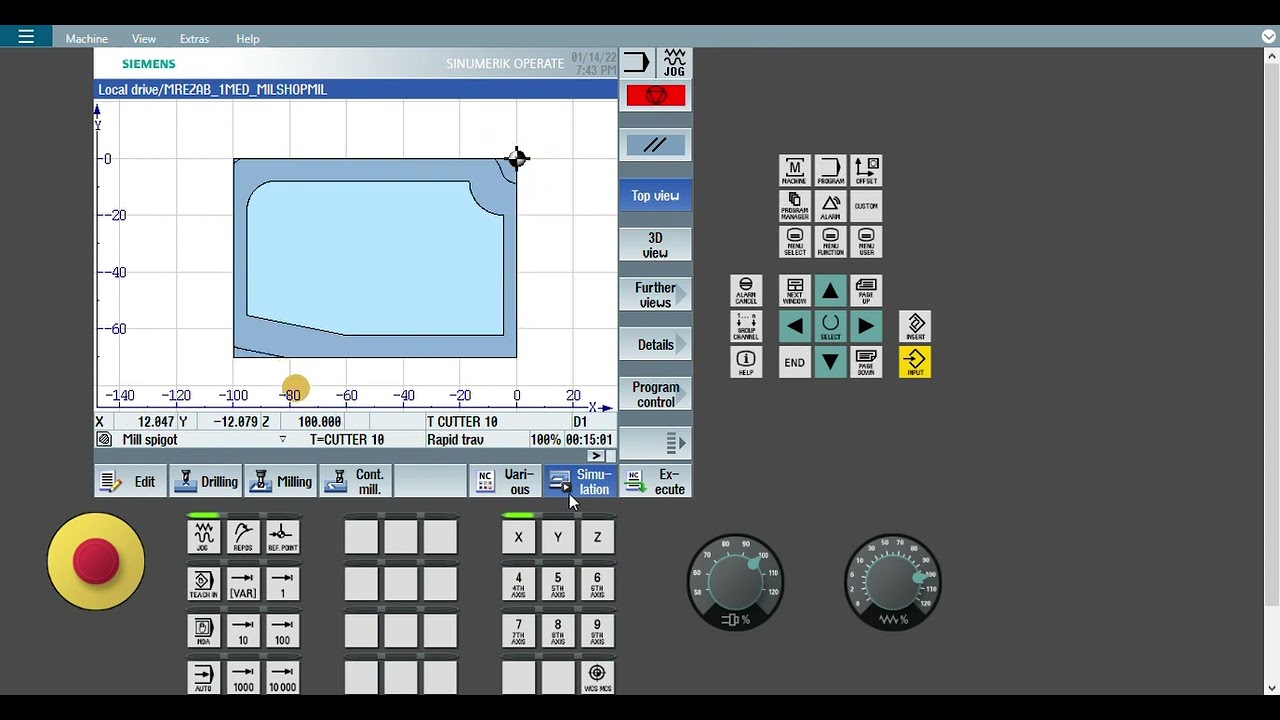Viewport: 1280px width, 720px height.
Task: Click the cursor down arrow key
Action: [x=830, y=362]
